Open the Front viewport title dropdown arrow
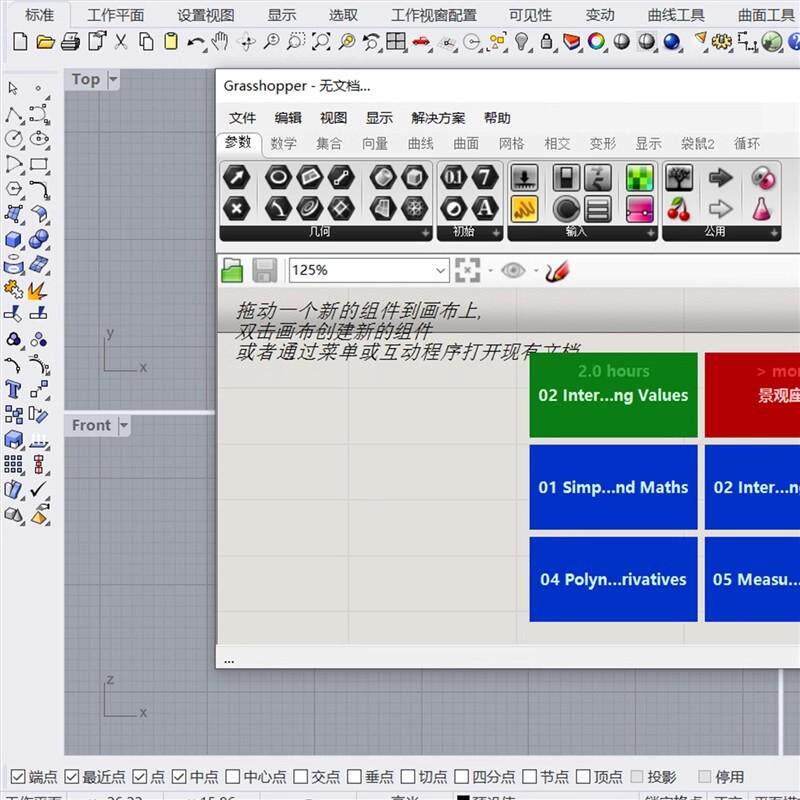The width and height of the screenshot is (800, 800). tap(123, 425)
